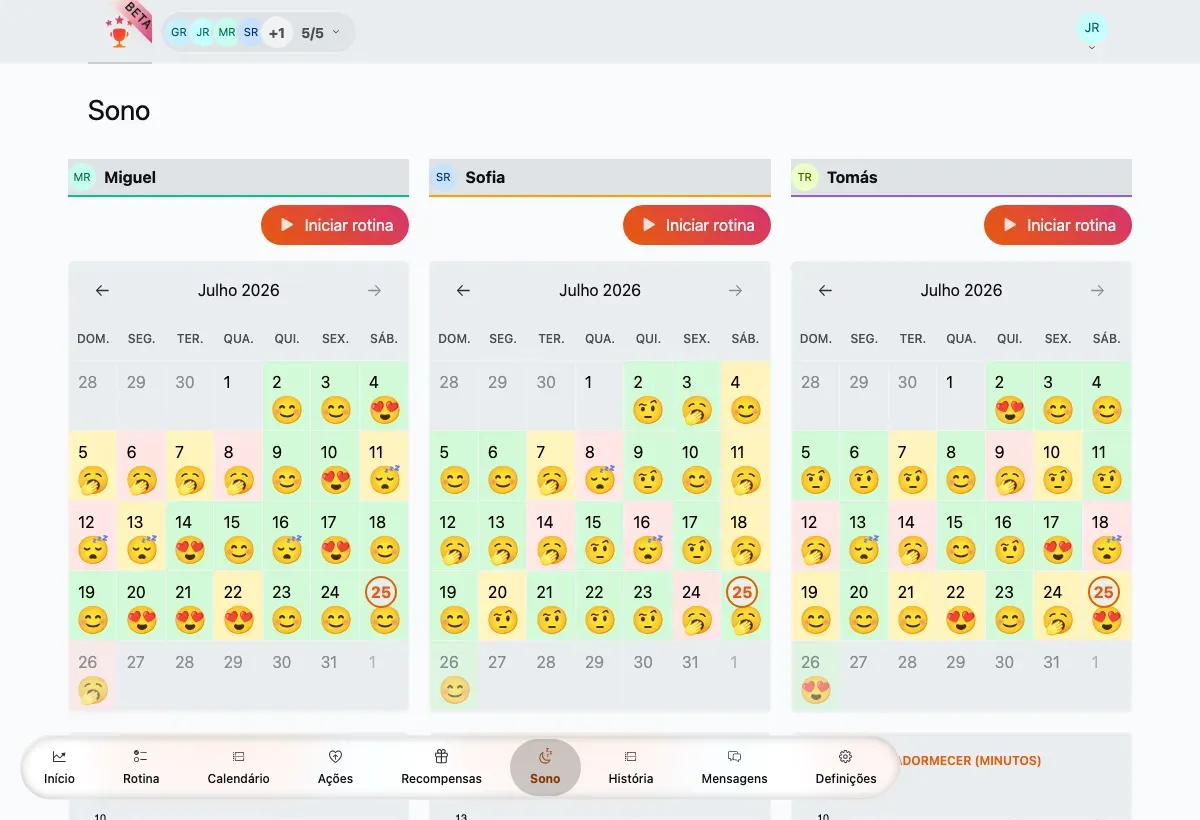Select July 10 in Miguel's calendar

(335, 466)
